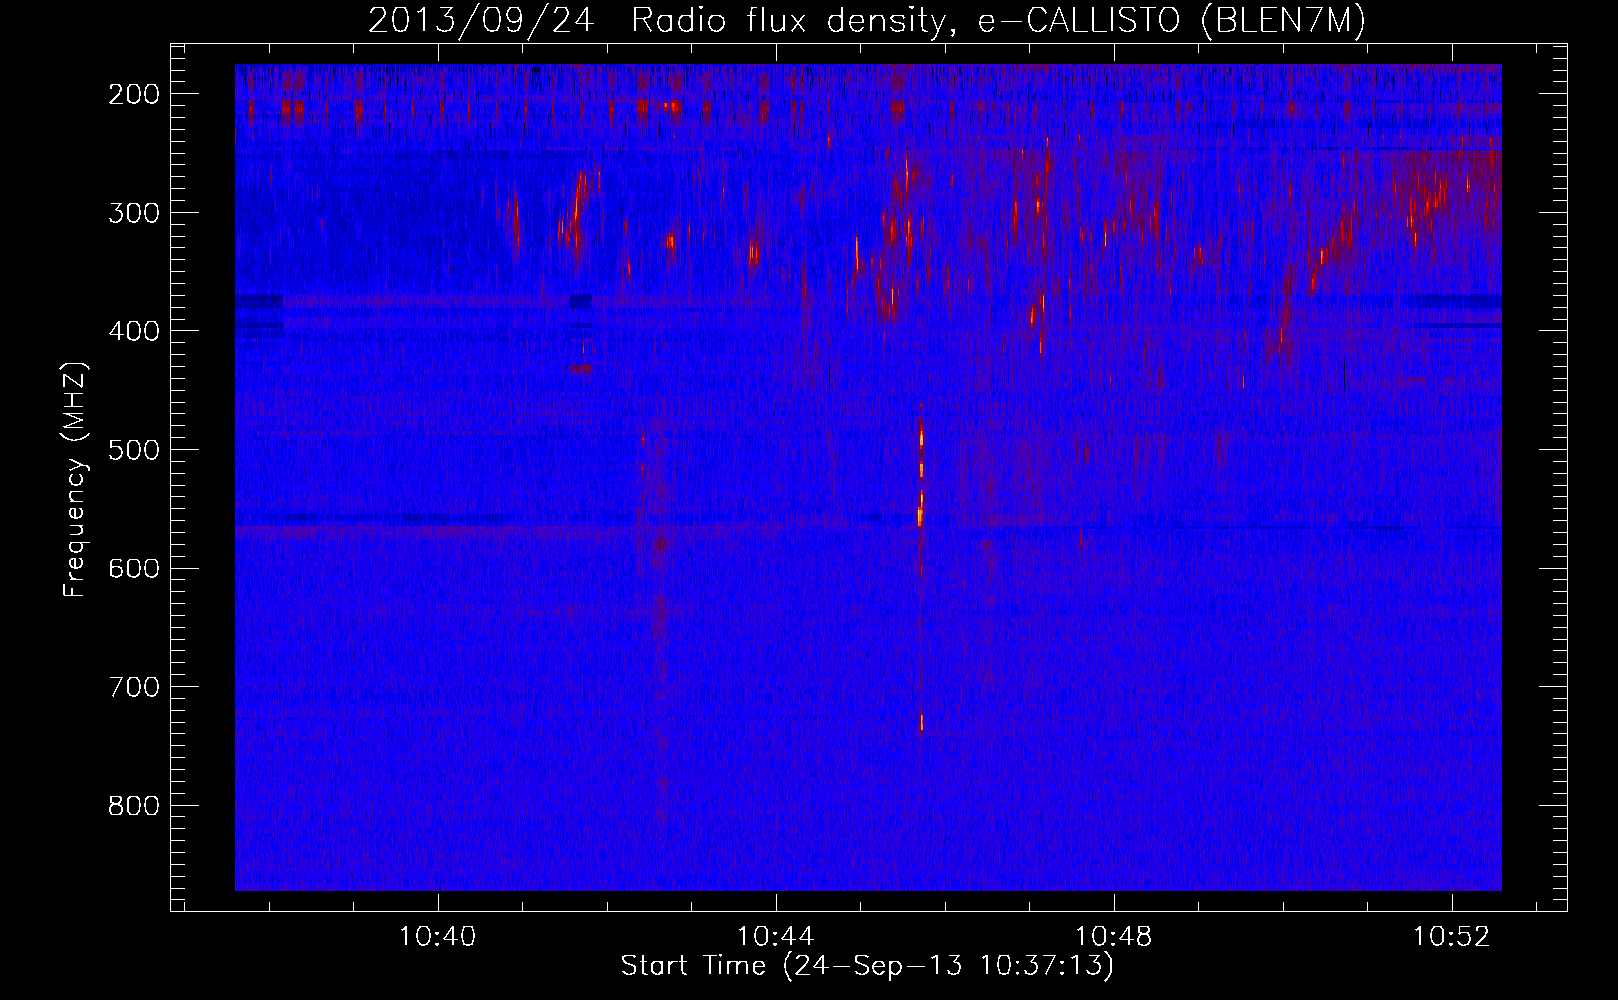The image size is (1618, 1000).
Task: Click the 10:48 time tick label
Action: point(1113,937)
